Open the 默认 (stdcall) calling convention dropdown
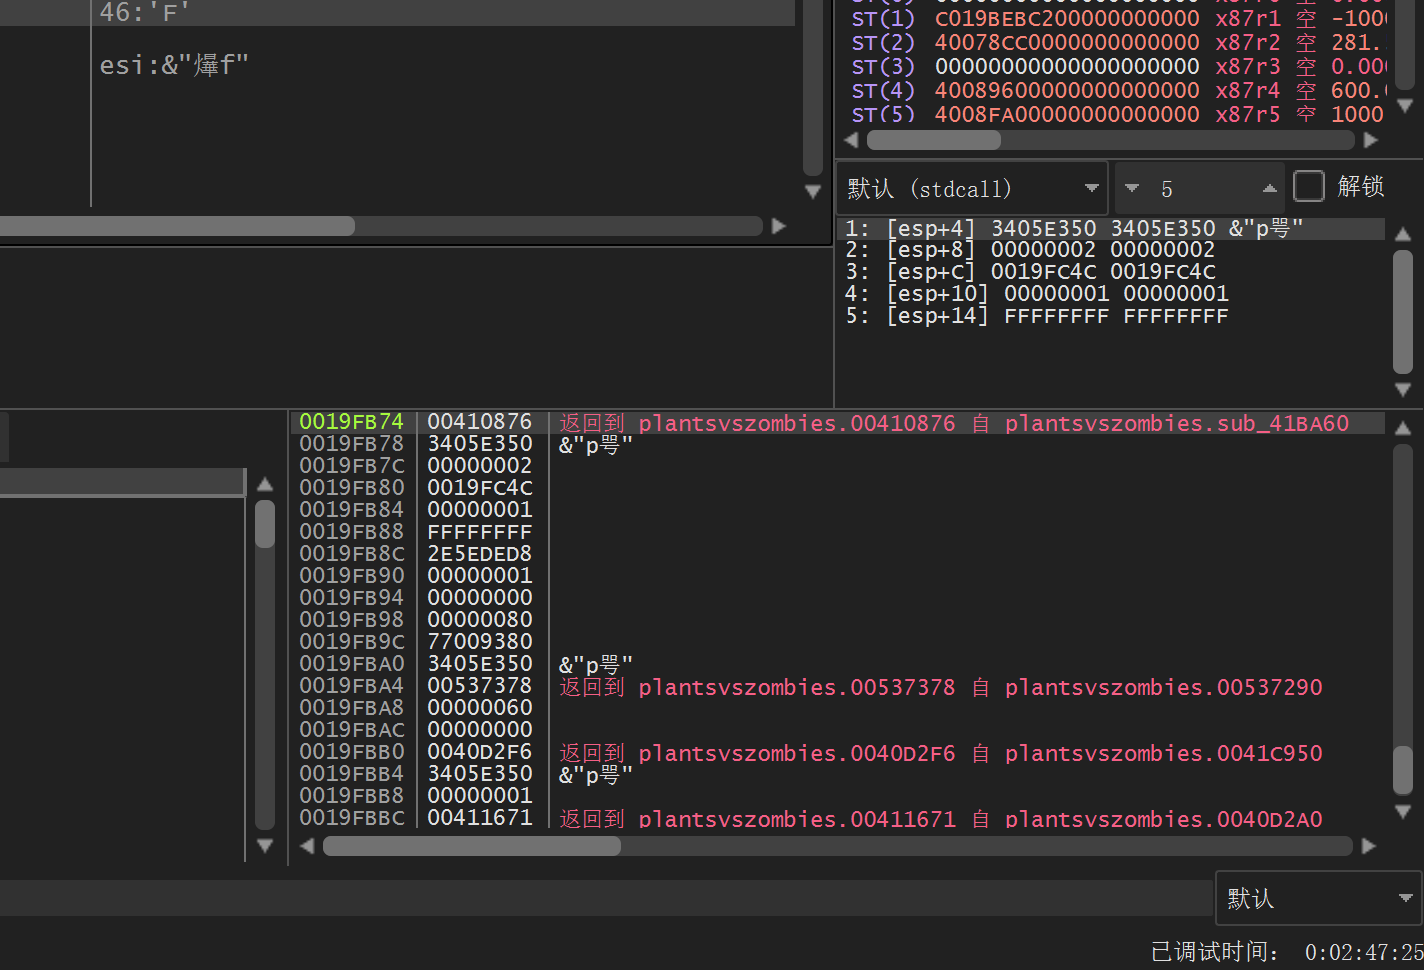Viewport: 1424px width, 970px height. click(971, 188)
